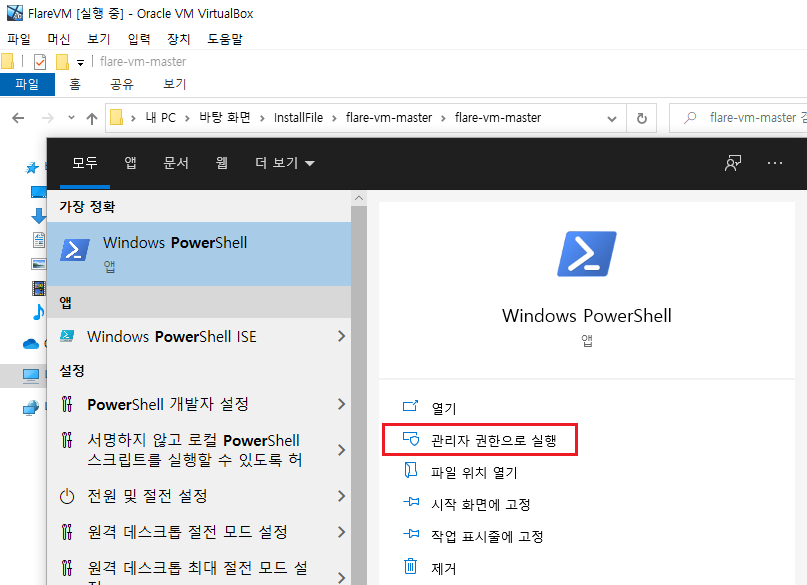Expand 서명하지 않고 로컬 PowerShell chevron
This screenshot has height=585, width=807.
[341, 450]
